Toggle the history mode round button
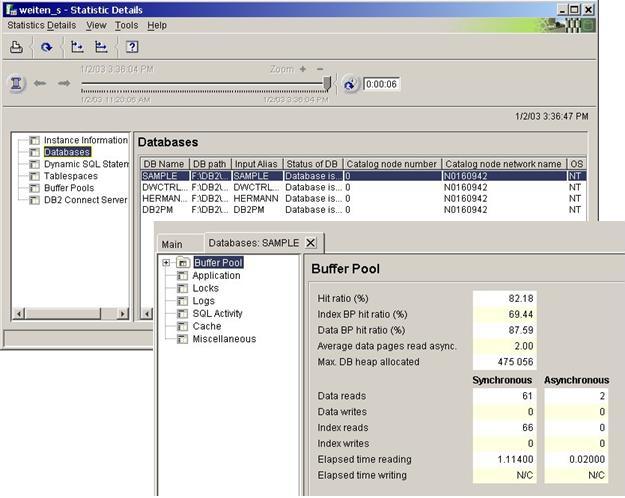Viewport: 625px width, 498px height. (x=16, y=84)
